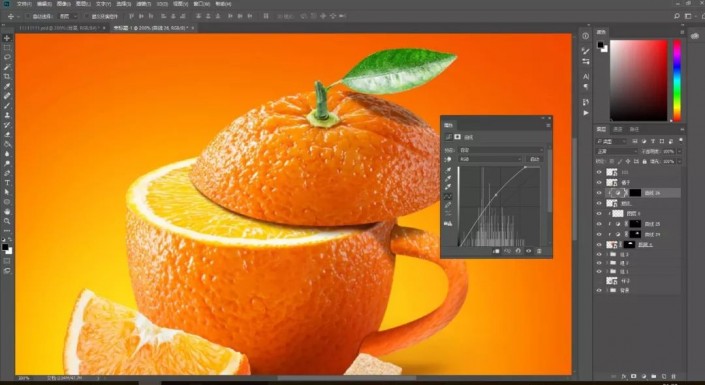Screen dimensions: 705x385
Task: Hide the 曲线 25 layer
Action: [x=599, y=224]
